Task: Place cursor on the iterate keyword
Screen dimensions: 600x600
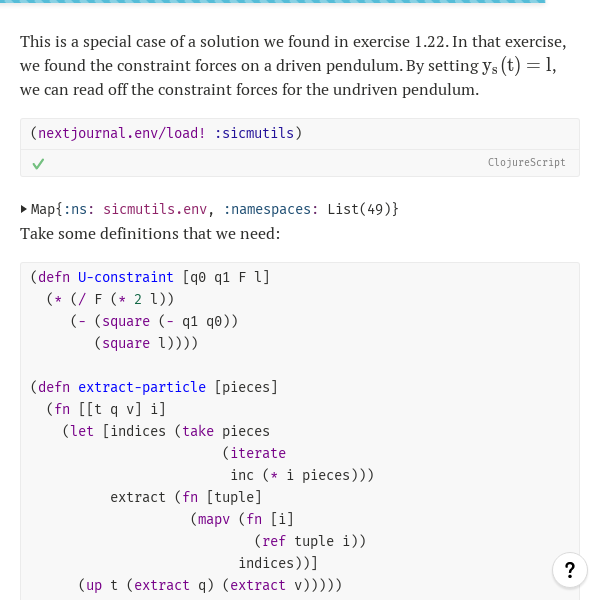Action: point(258,453)
